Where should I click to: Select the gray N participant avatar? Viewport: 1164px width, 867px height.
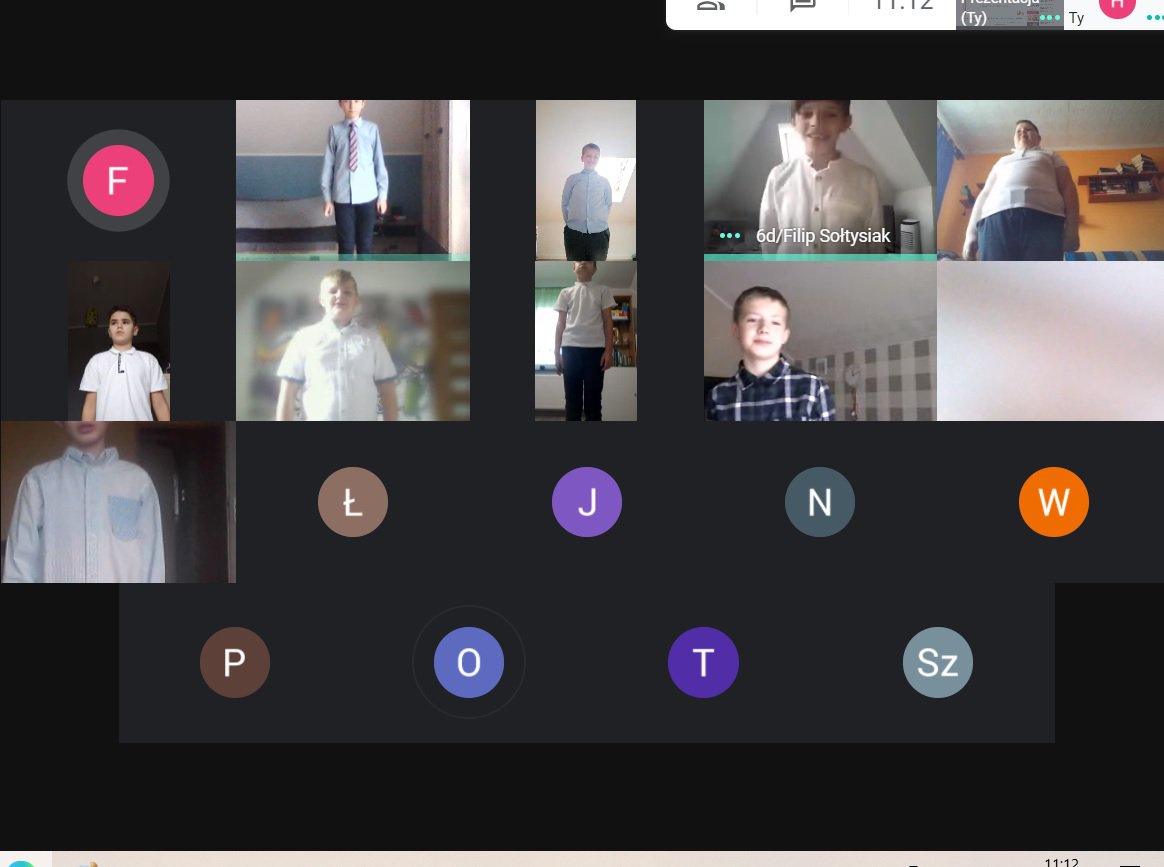[820, 502]
